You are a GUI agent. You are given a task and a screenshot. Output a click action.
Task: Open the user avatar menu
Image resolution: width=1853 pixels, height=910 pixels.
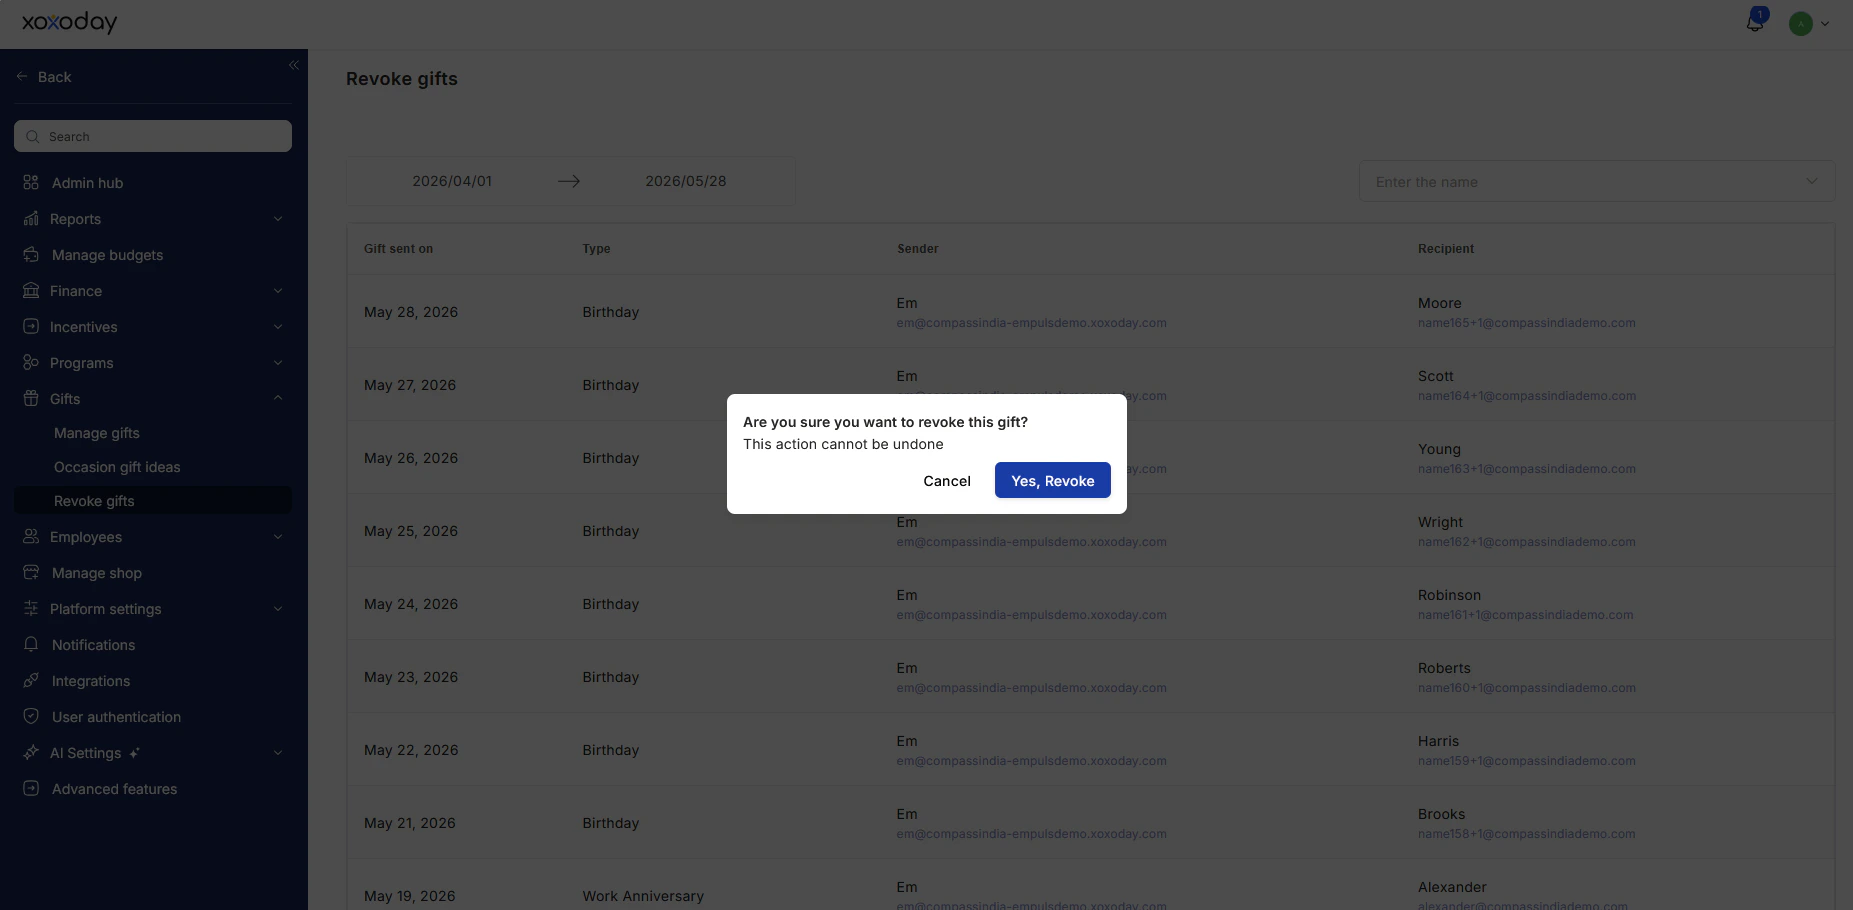(x=1801, y=24)
